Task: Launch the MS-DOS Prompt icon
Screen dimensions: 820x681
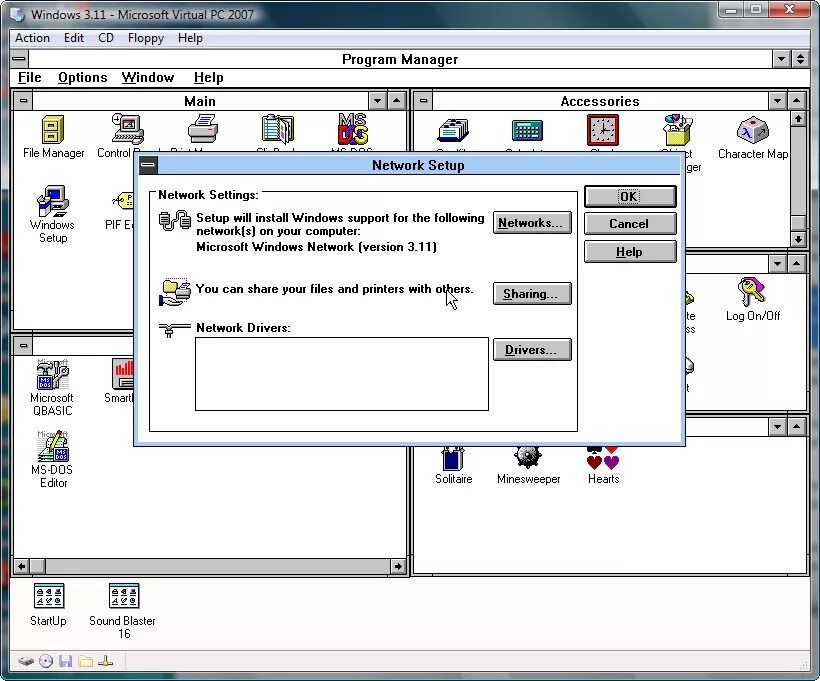Action: click(352, 129)
